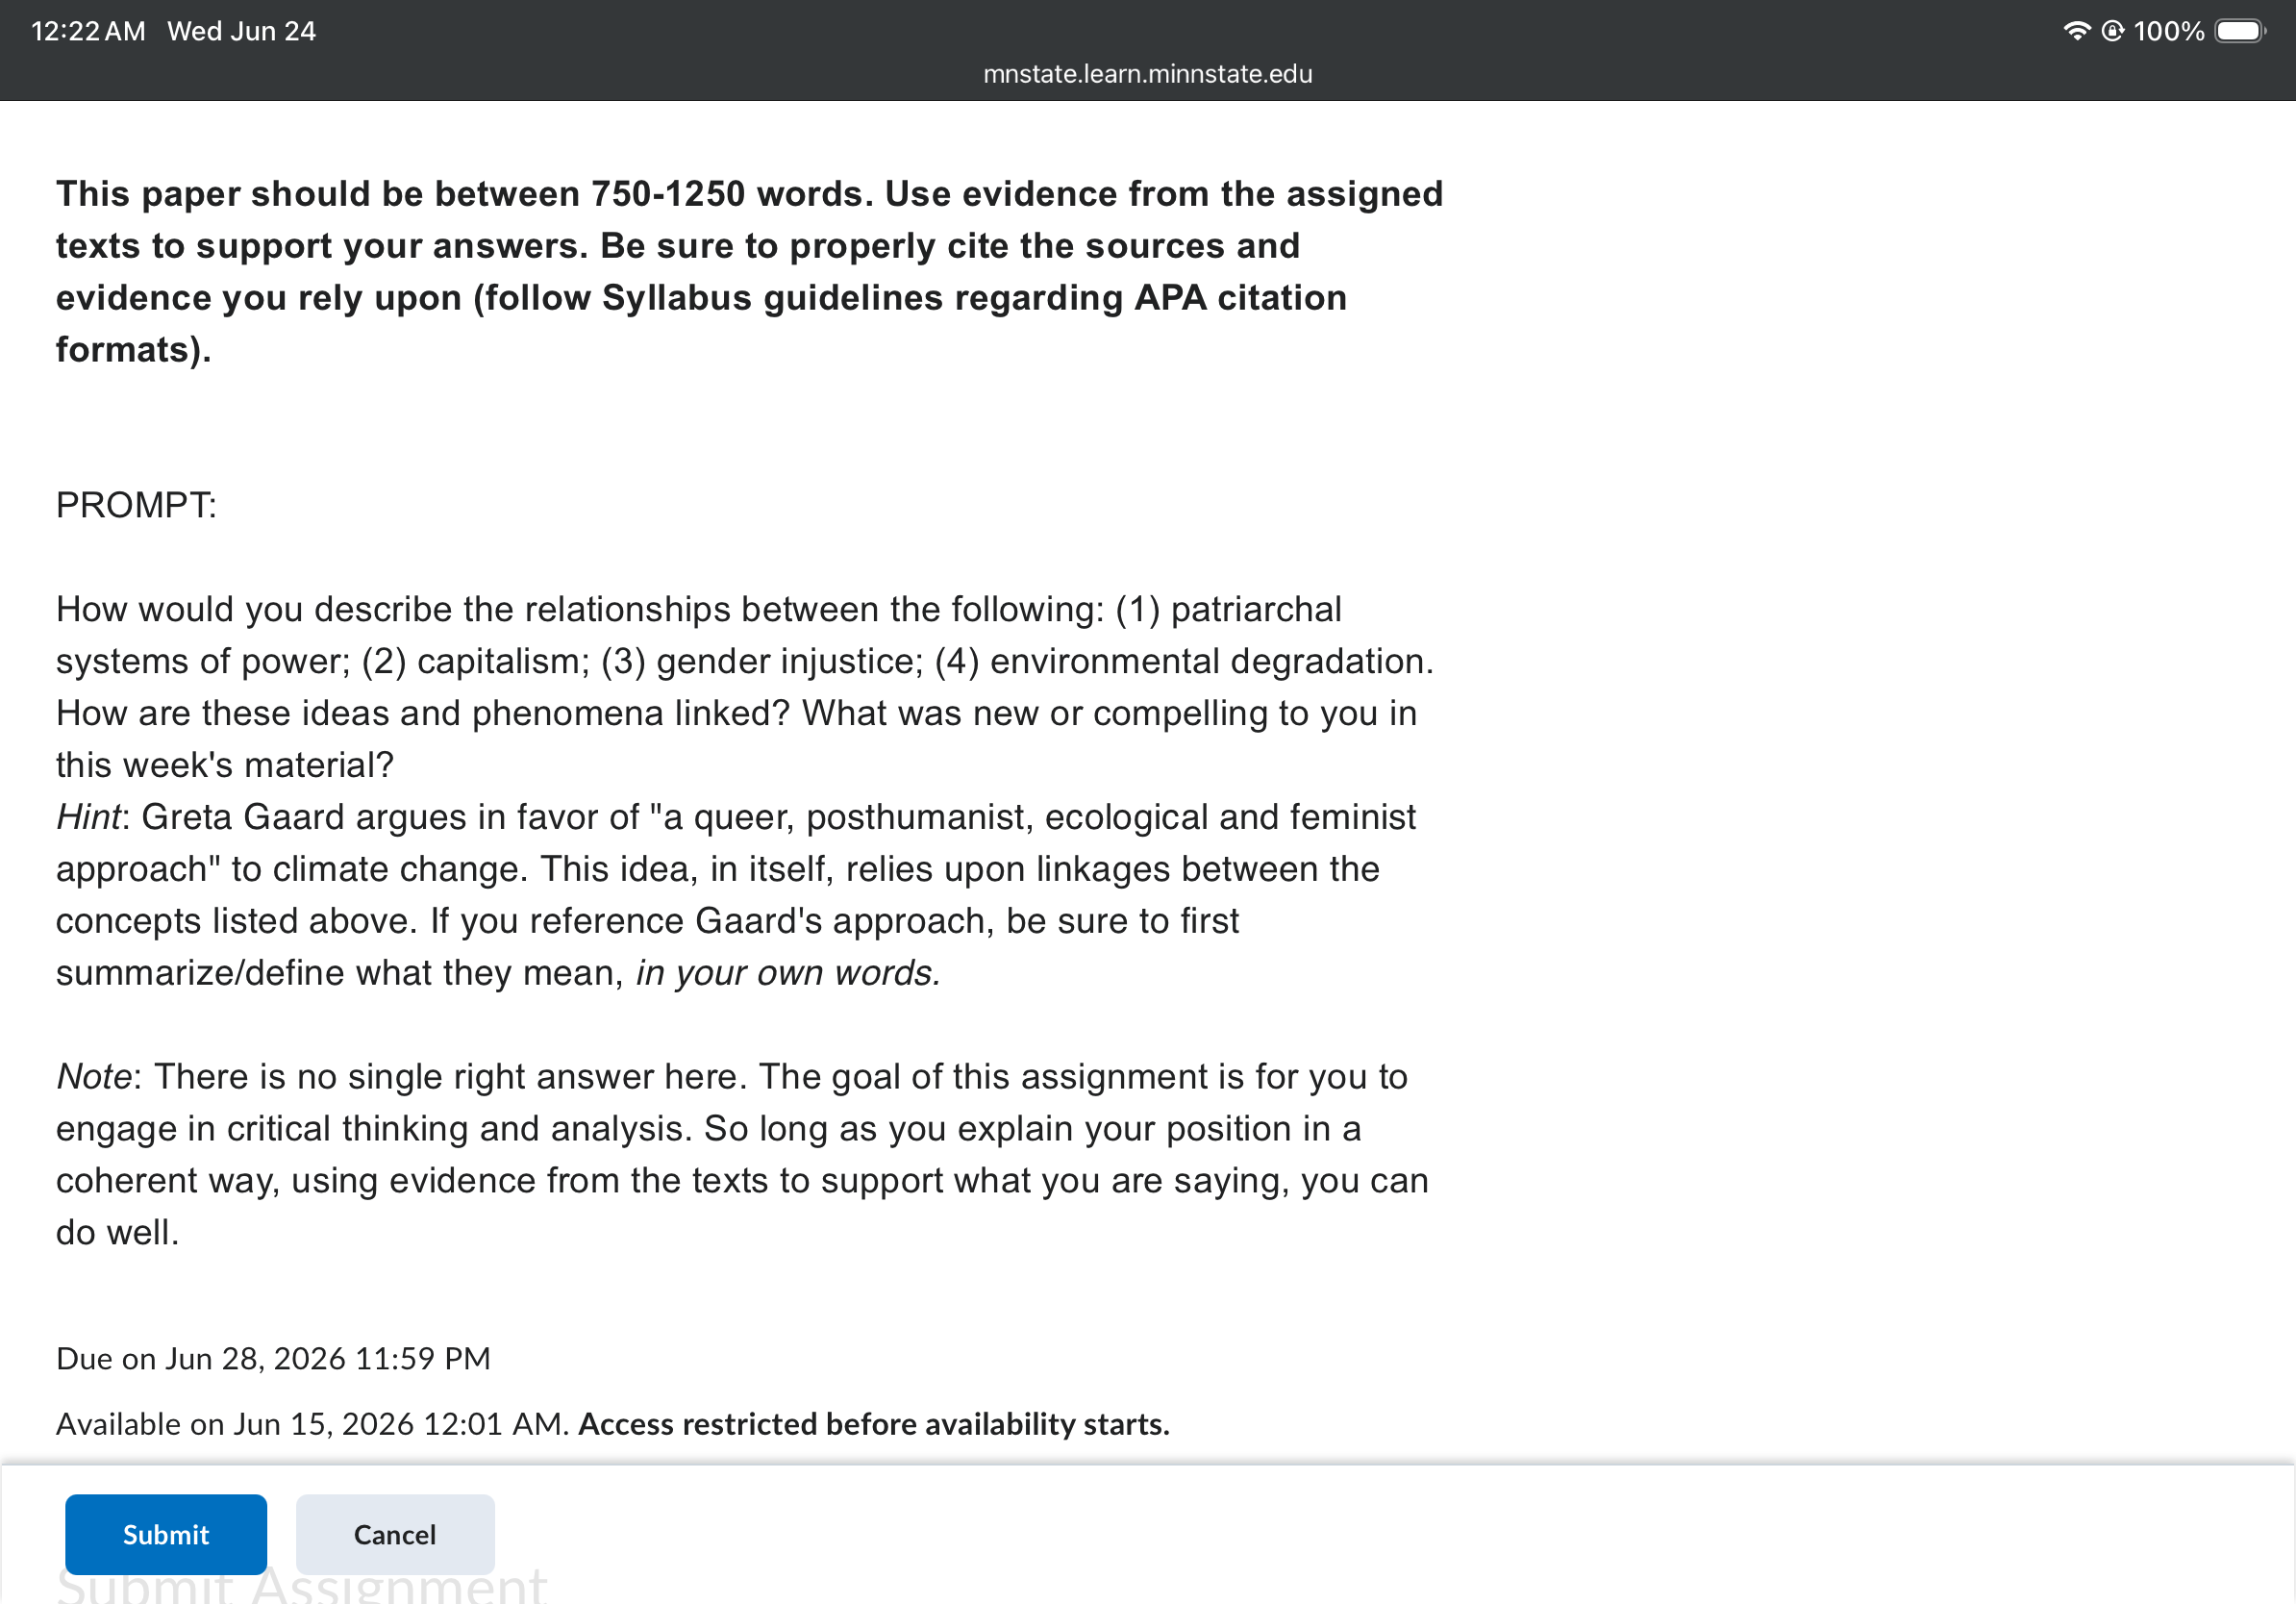The image size is (2296, 1604).
Task: Tap the mnstate.learn.minnstate.edu address bar
Action: tap(1148, 74)
